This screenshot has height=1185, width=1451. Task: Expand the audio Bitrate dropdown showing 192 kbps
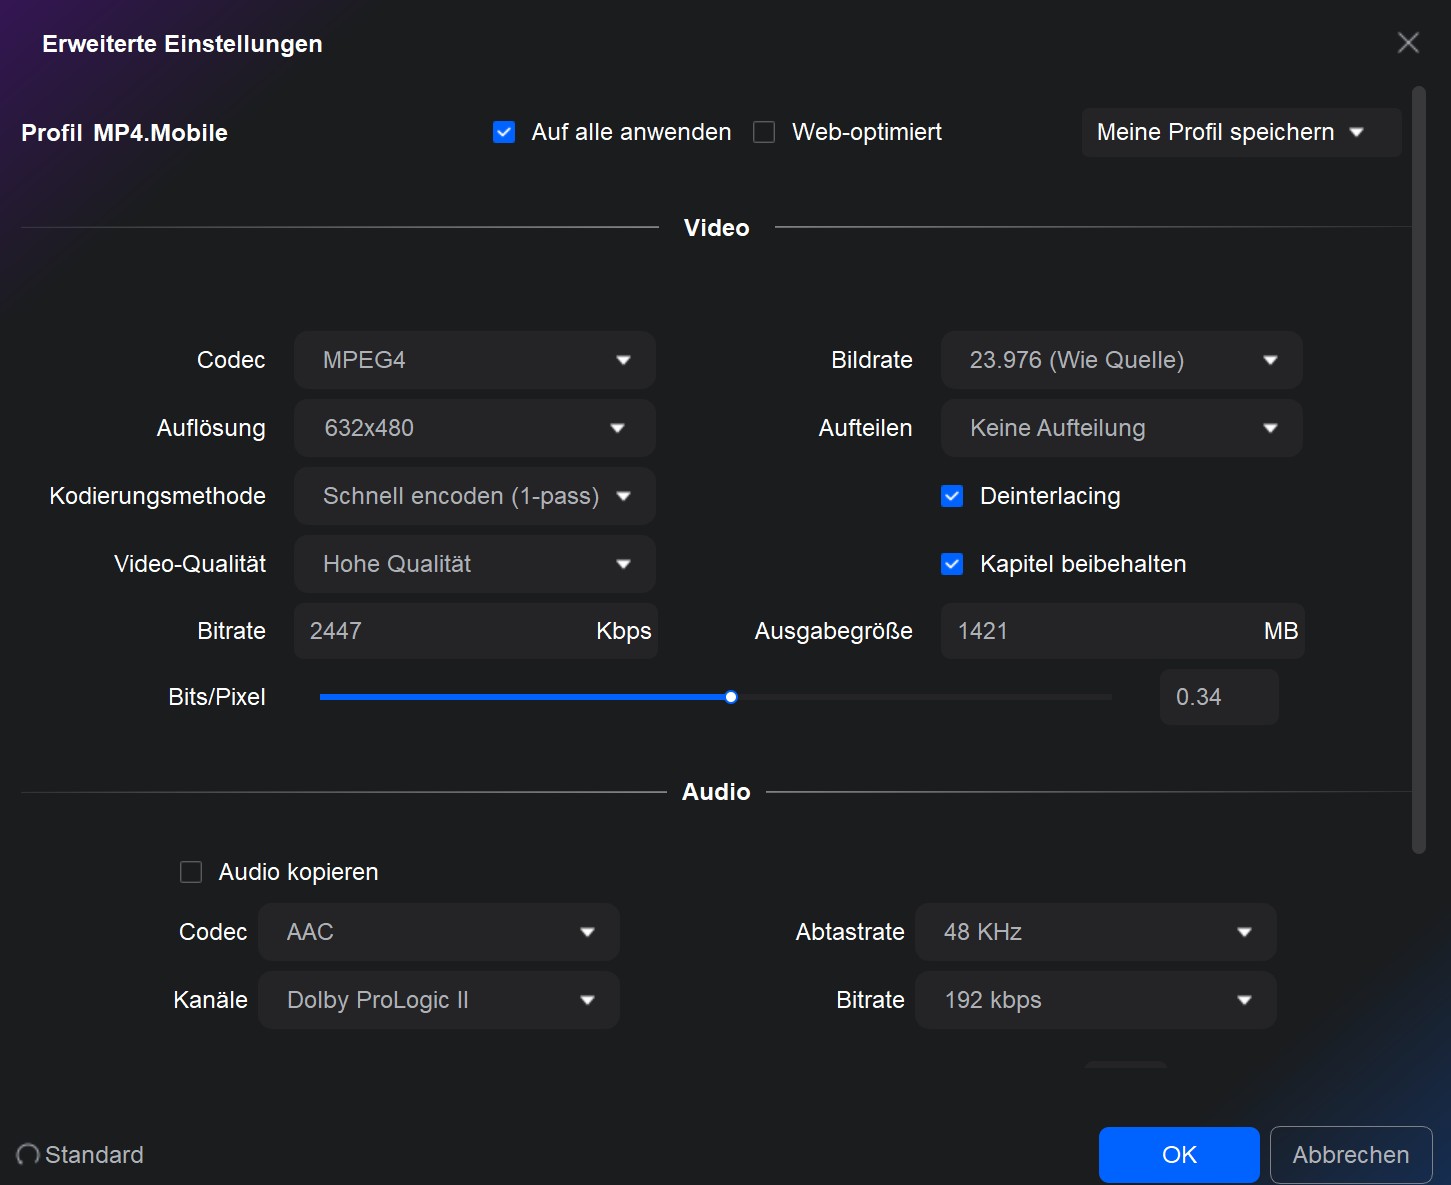pyautogui.click(x=1096, y=1000)
